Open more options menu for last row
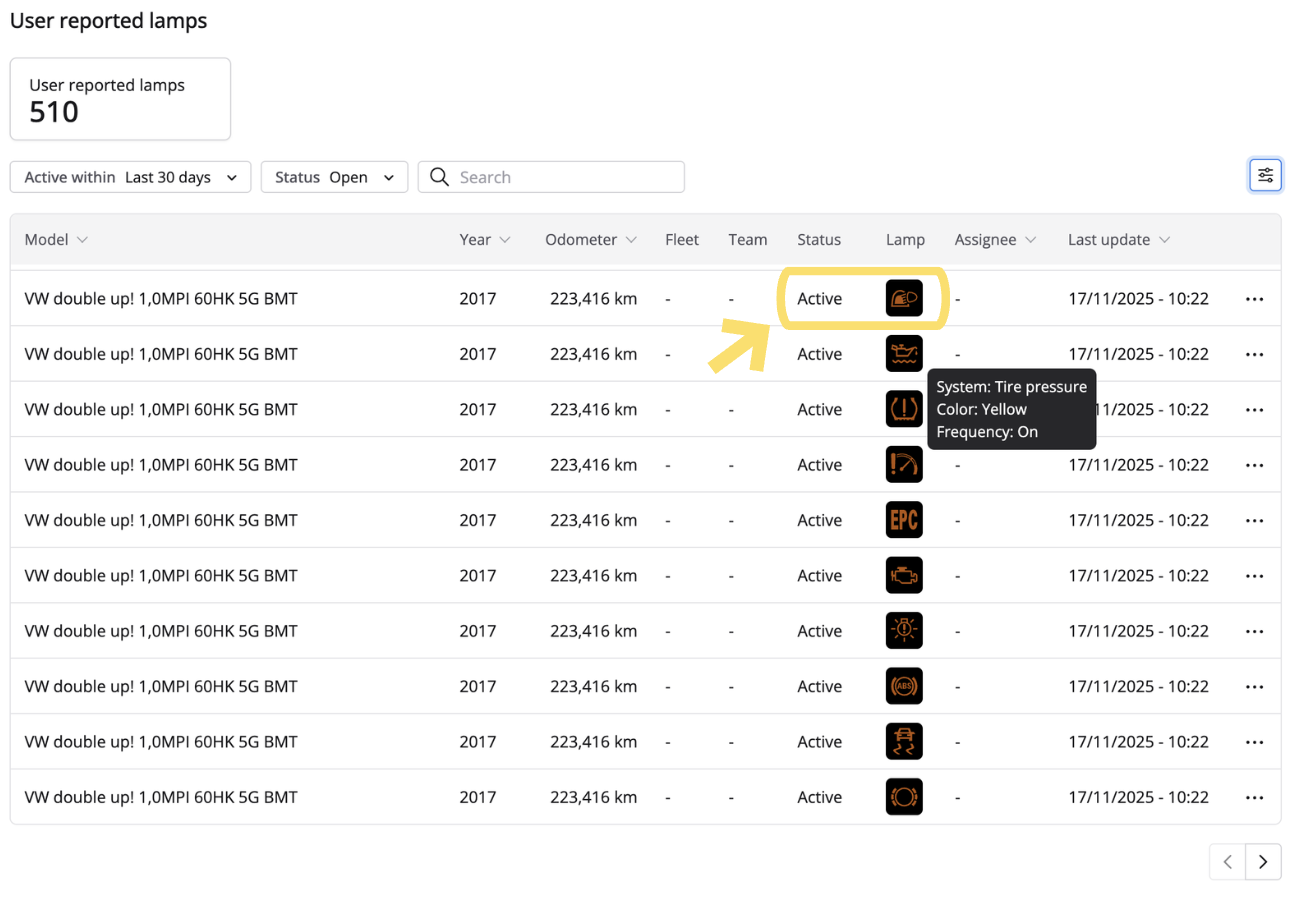Screen dimensions: 1292x898 click(1254, 798)
